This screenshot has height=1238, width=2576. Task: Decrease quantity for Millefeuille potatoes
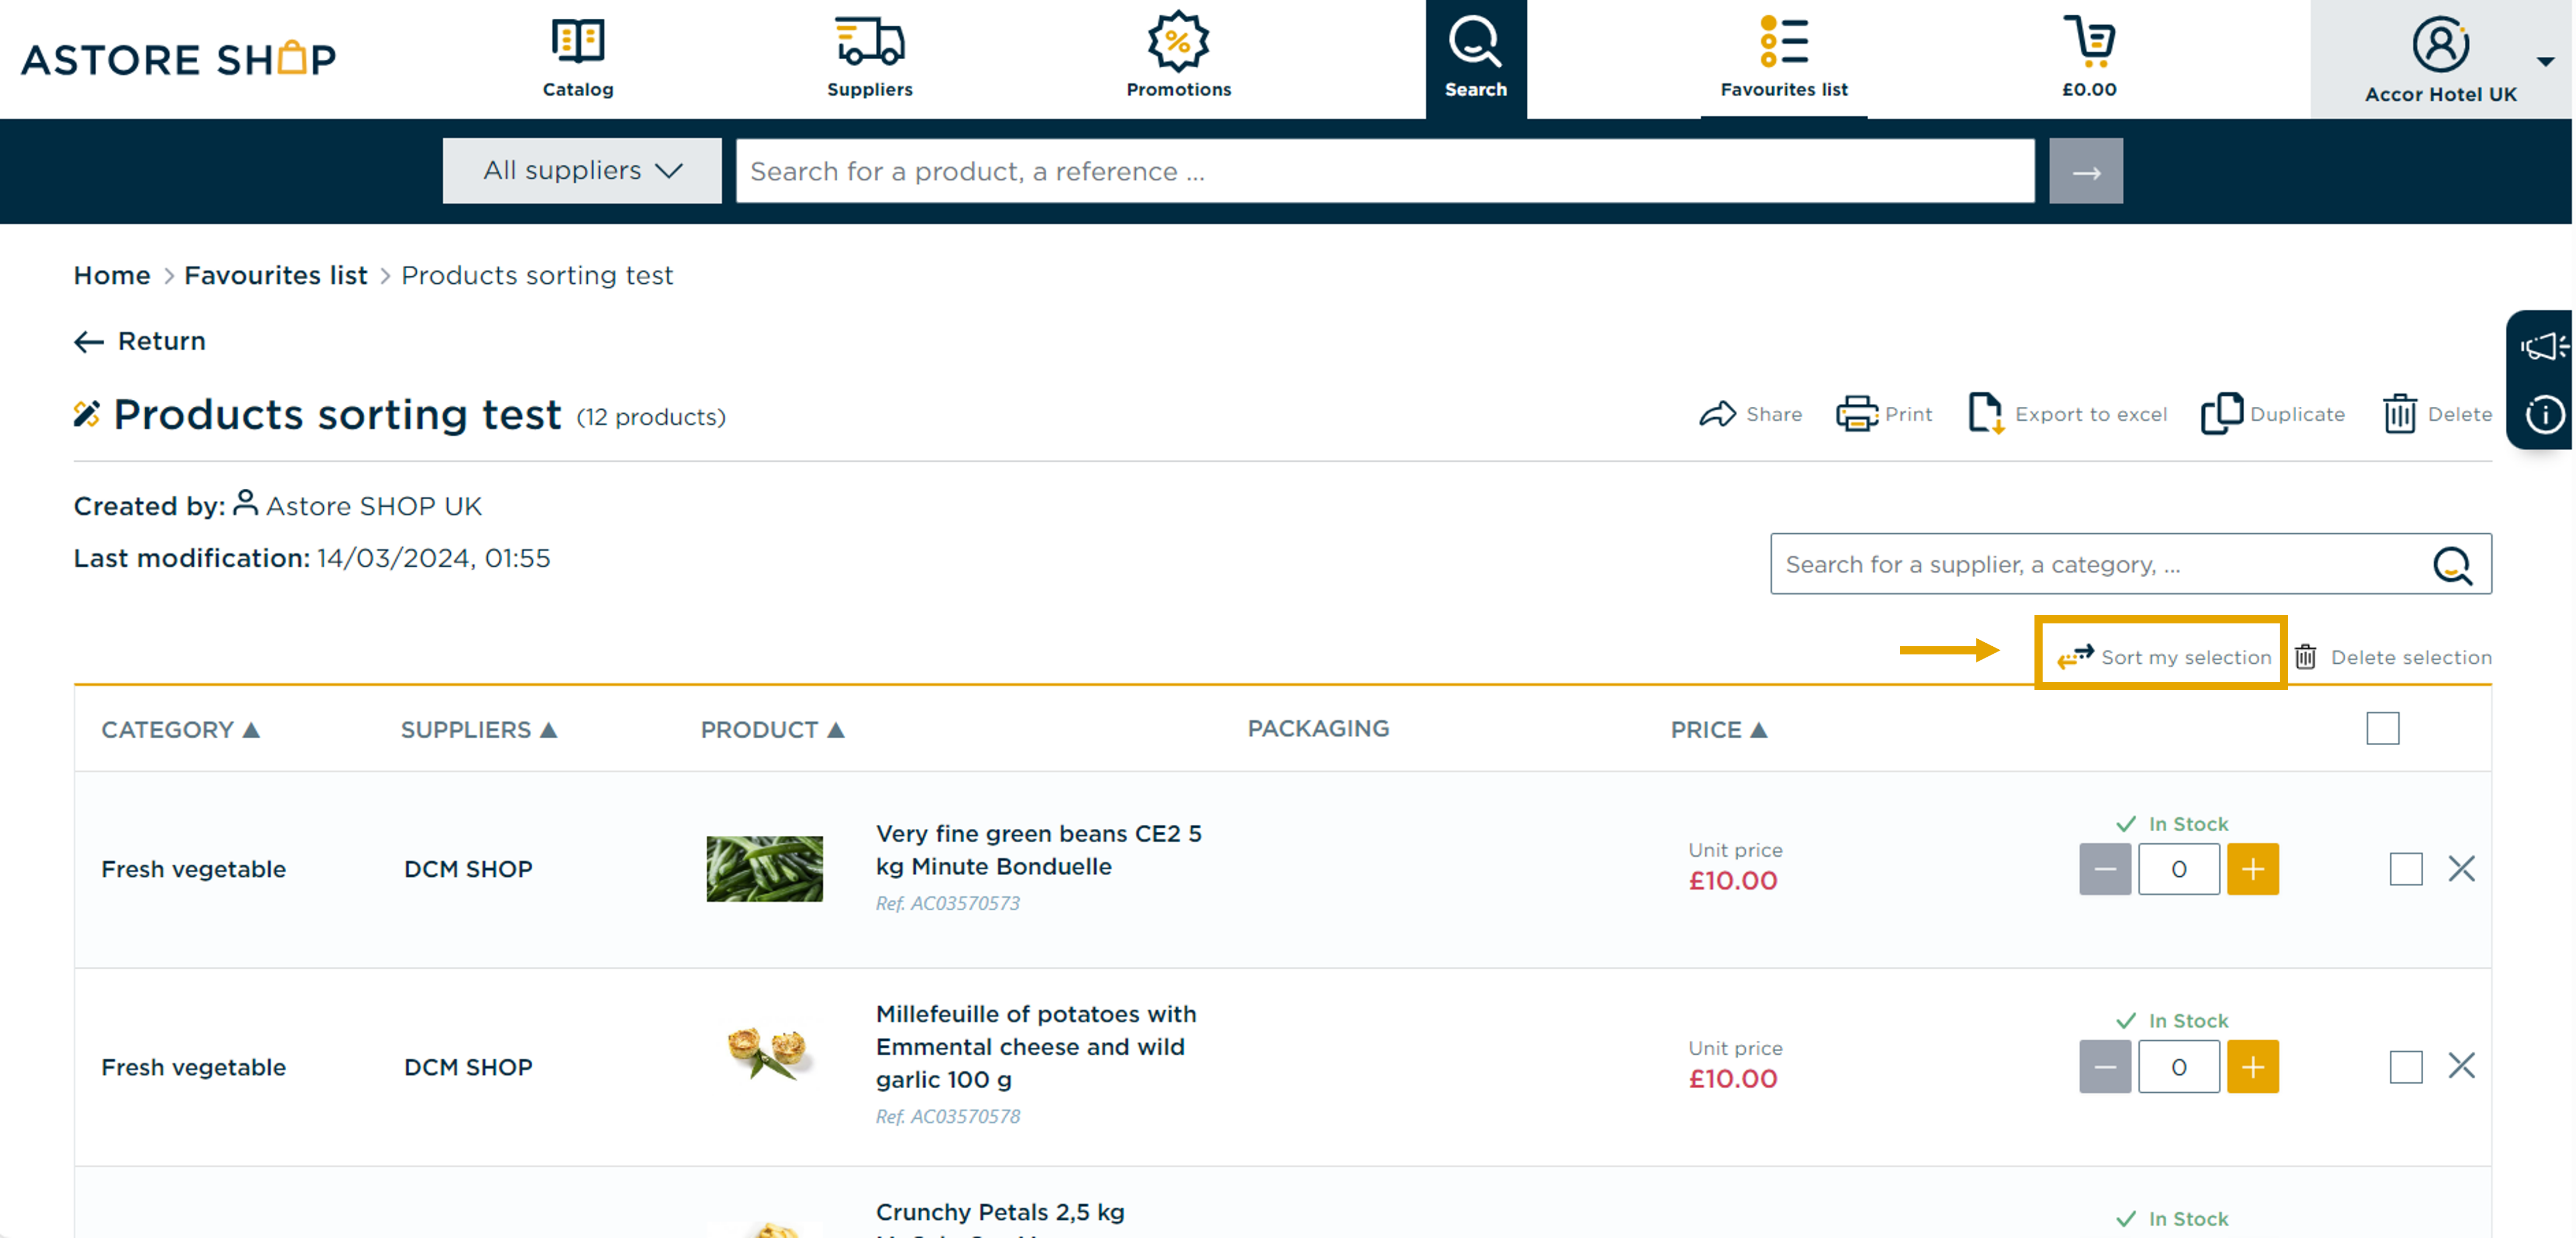[2105, 1067]
